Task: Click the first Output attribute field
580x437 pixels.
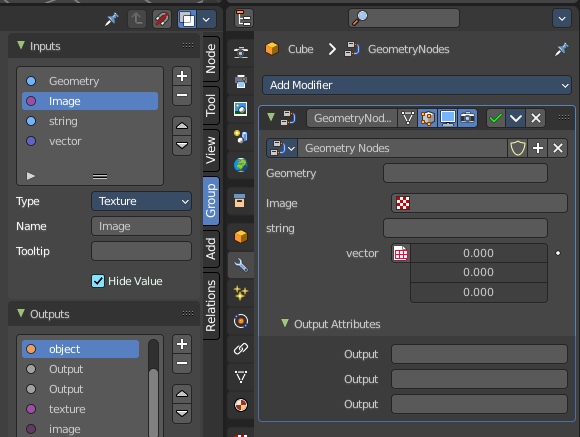Action: (x=479, y=354)
